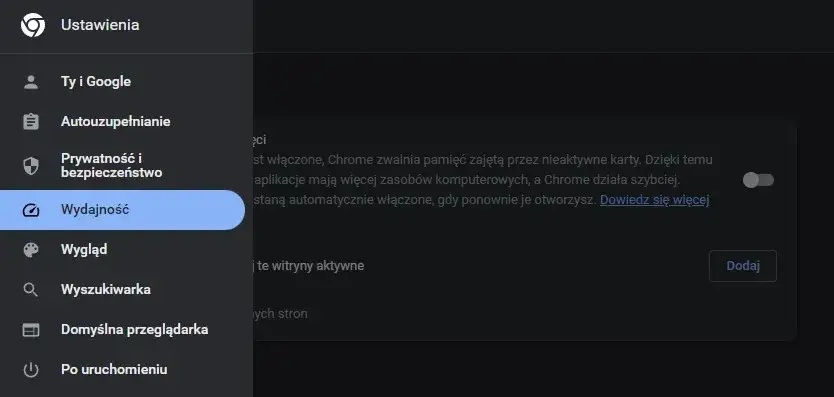The image size is (834, 397).
Task: Open the Dowiedz się więcej link
Action: 655,200
